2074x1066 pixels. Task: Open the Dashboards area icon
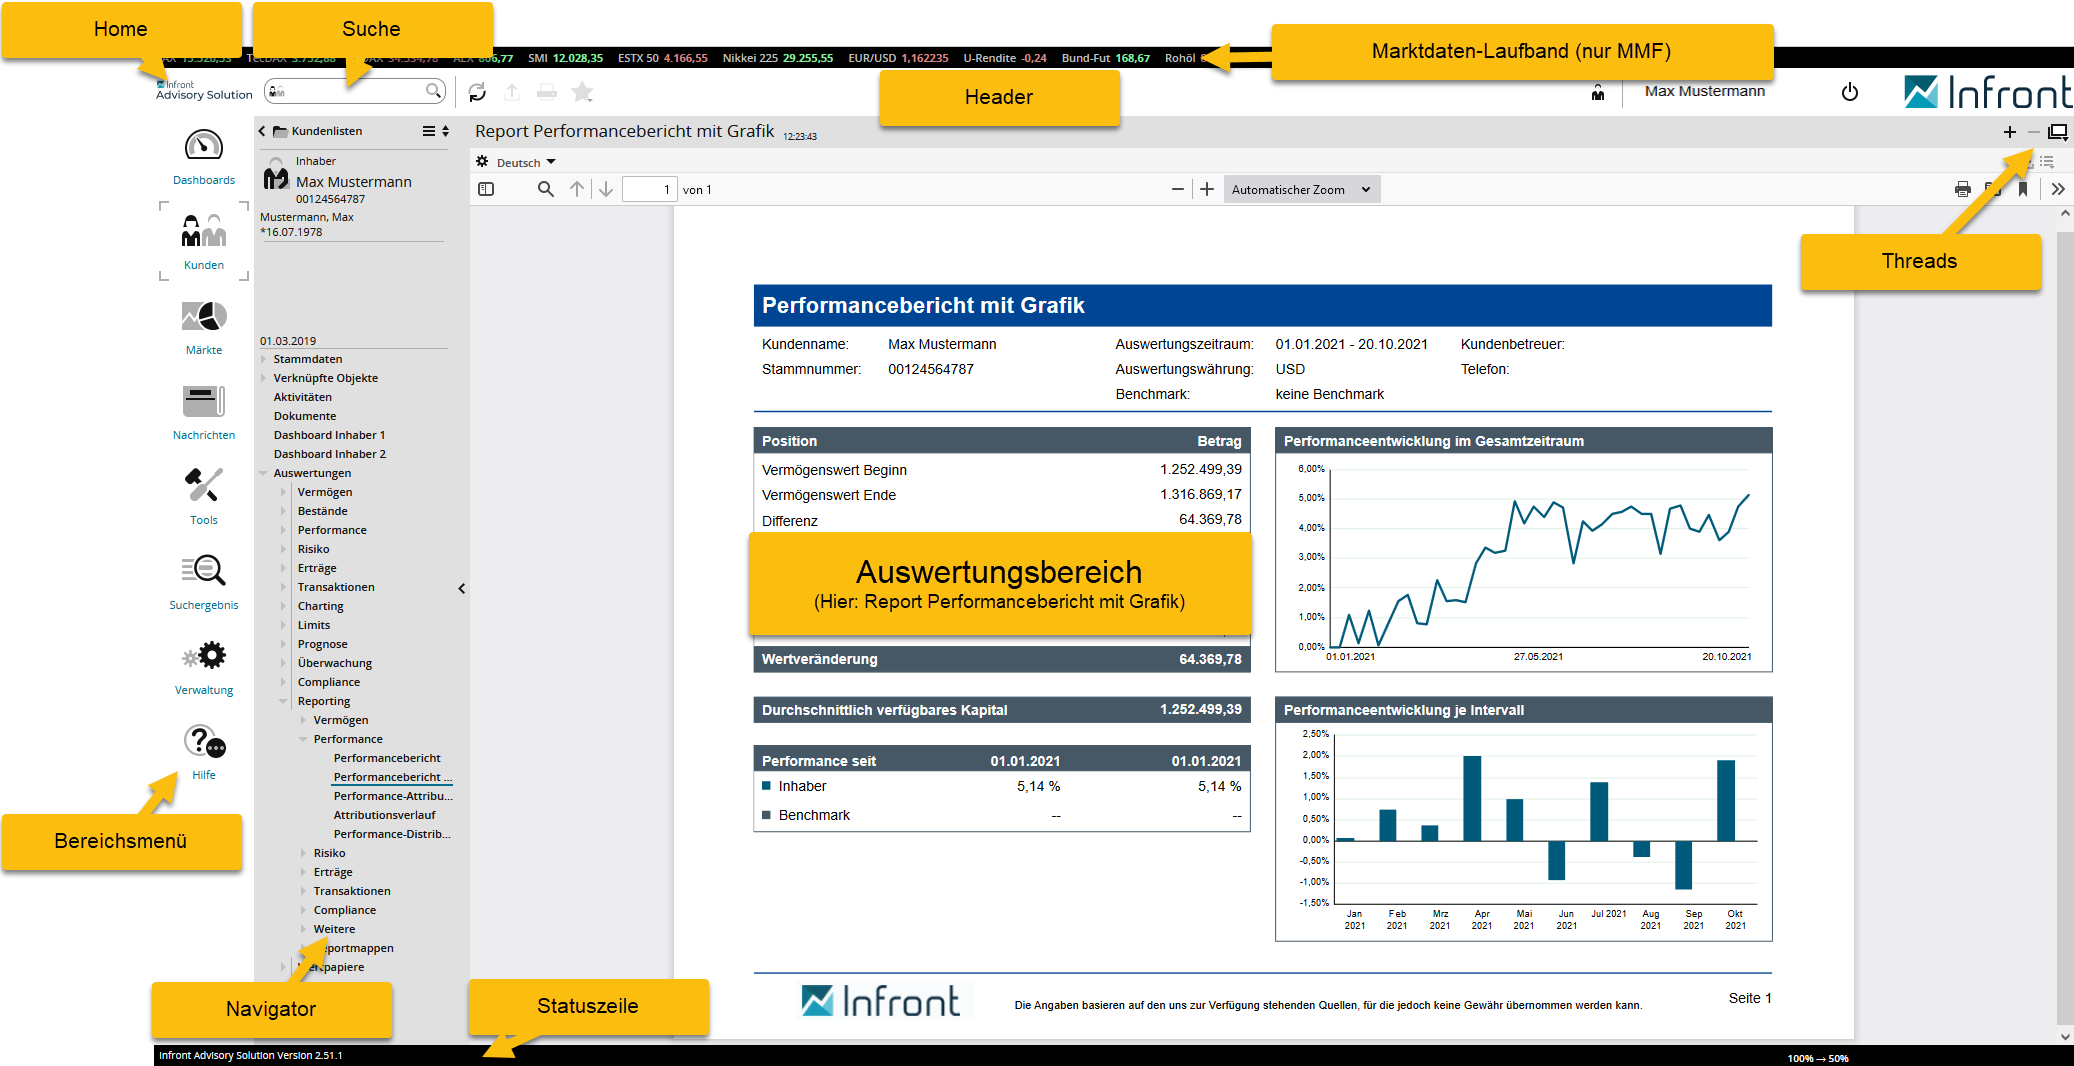203,147
